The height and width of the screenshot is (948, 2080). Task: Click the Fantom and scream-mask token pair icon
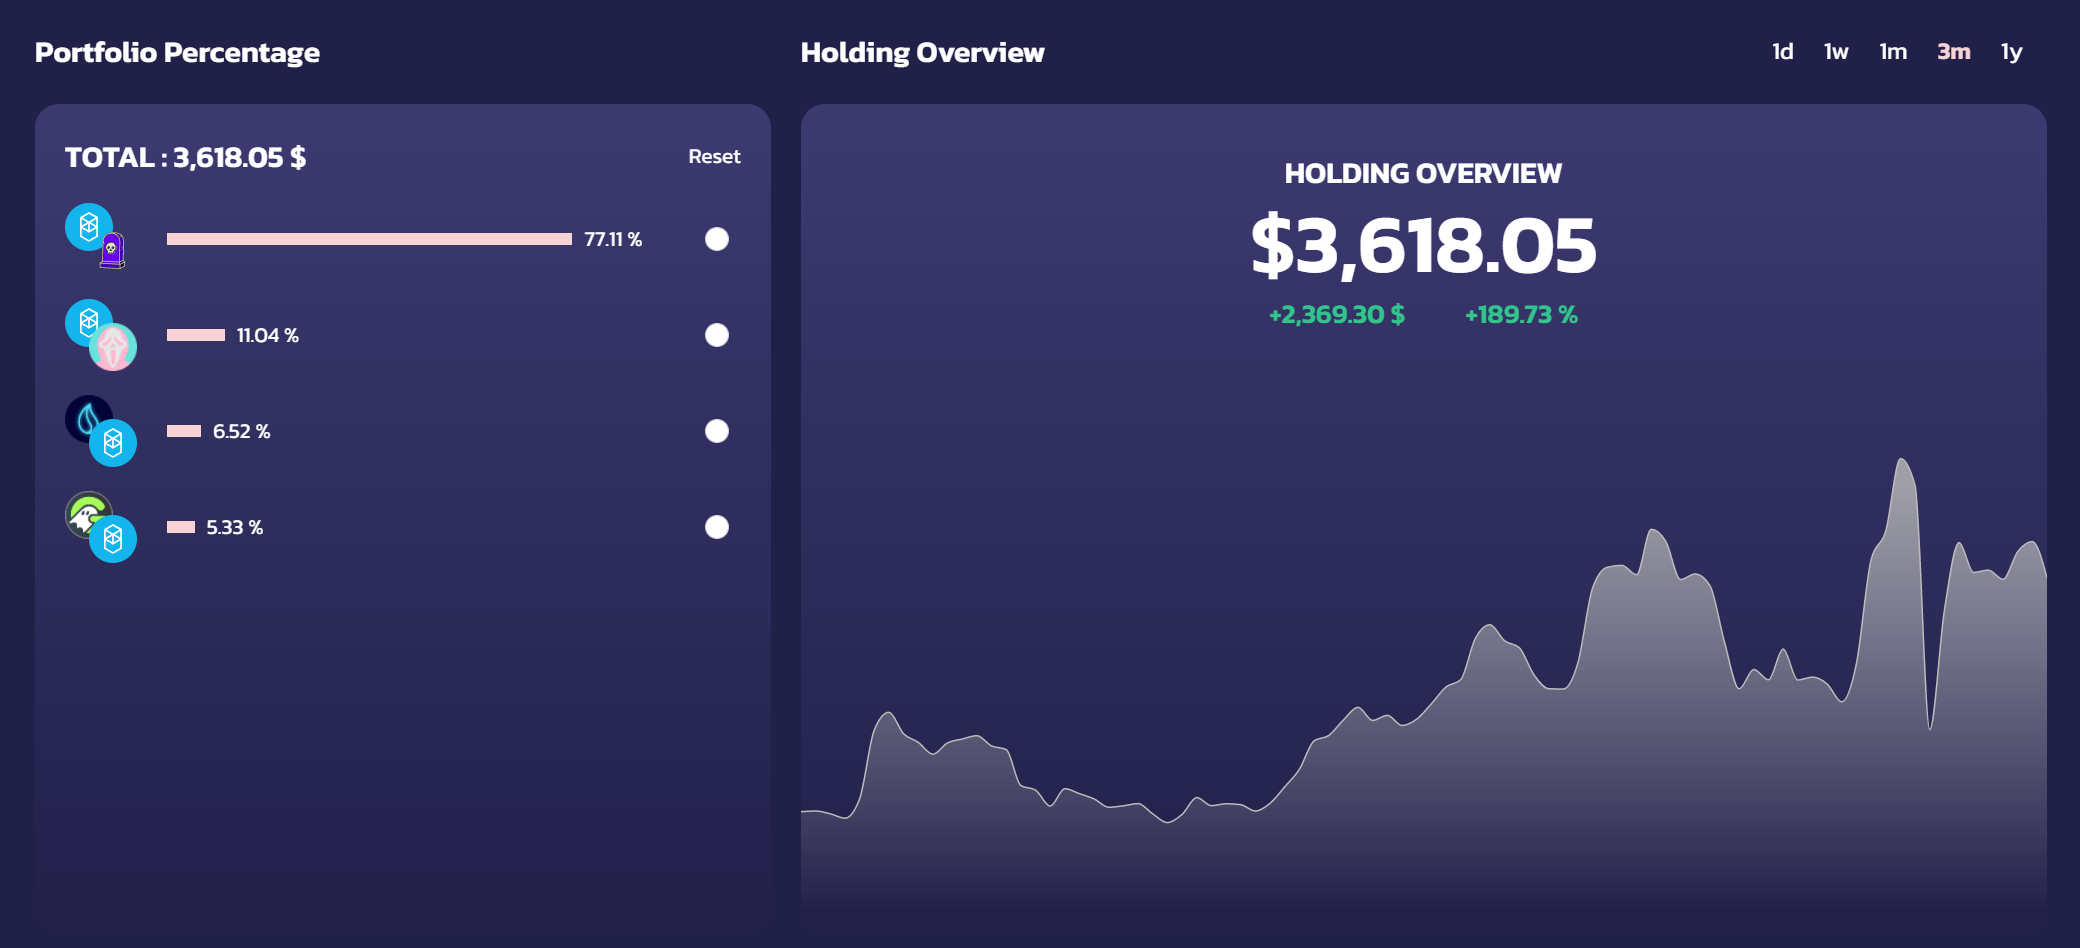coord(101,335)
